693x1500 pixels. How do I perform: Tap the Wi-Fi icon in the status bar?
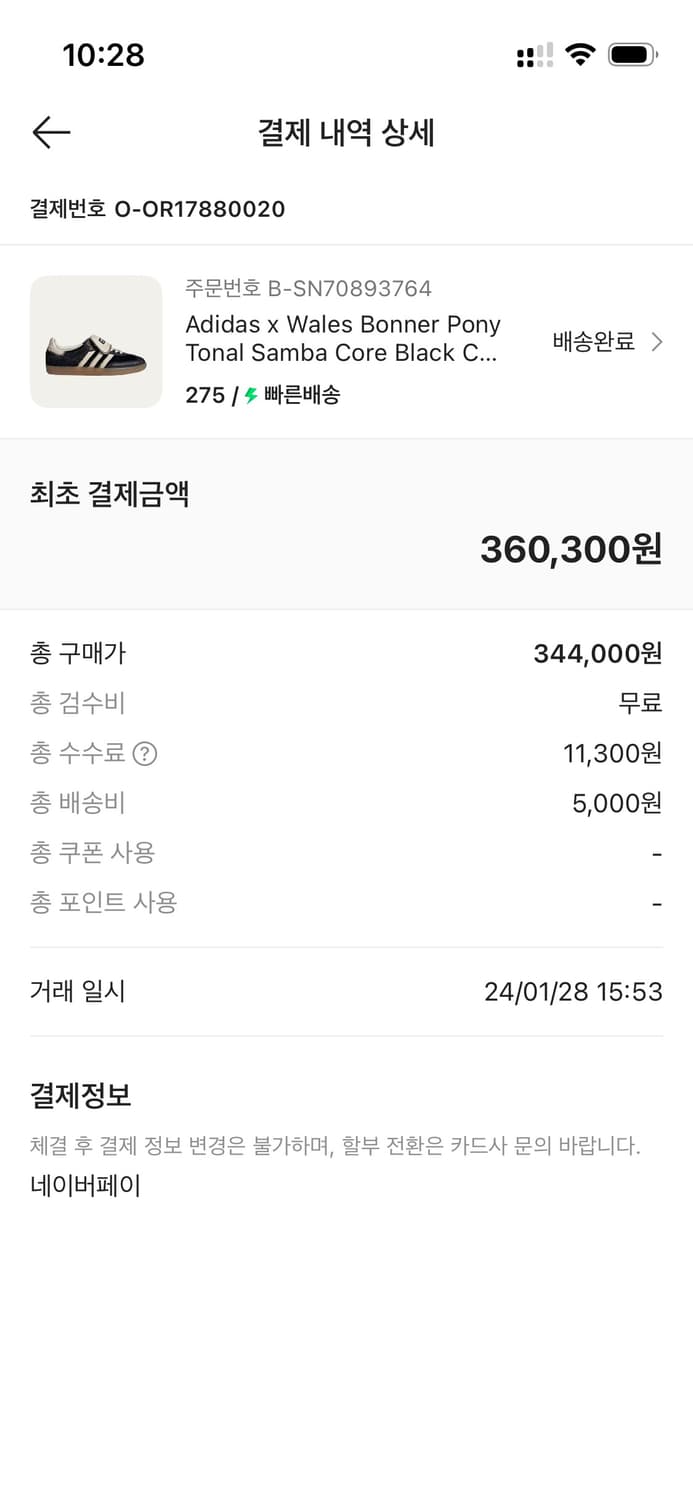[580, 56]
